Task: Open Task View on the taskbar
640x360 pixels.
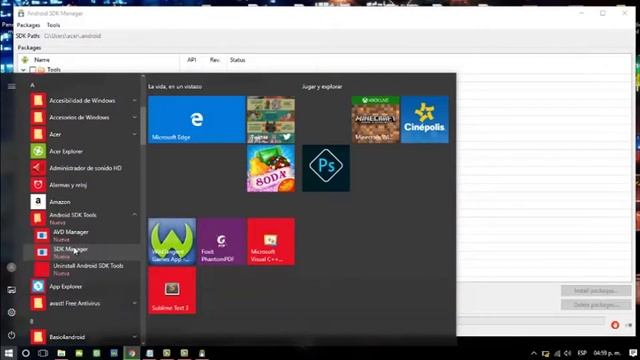Action: tap(43, 353)
